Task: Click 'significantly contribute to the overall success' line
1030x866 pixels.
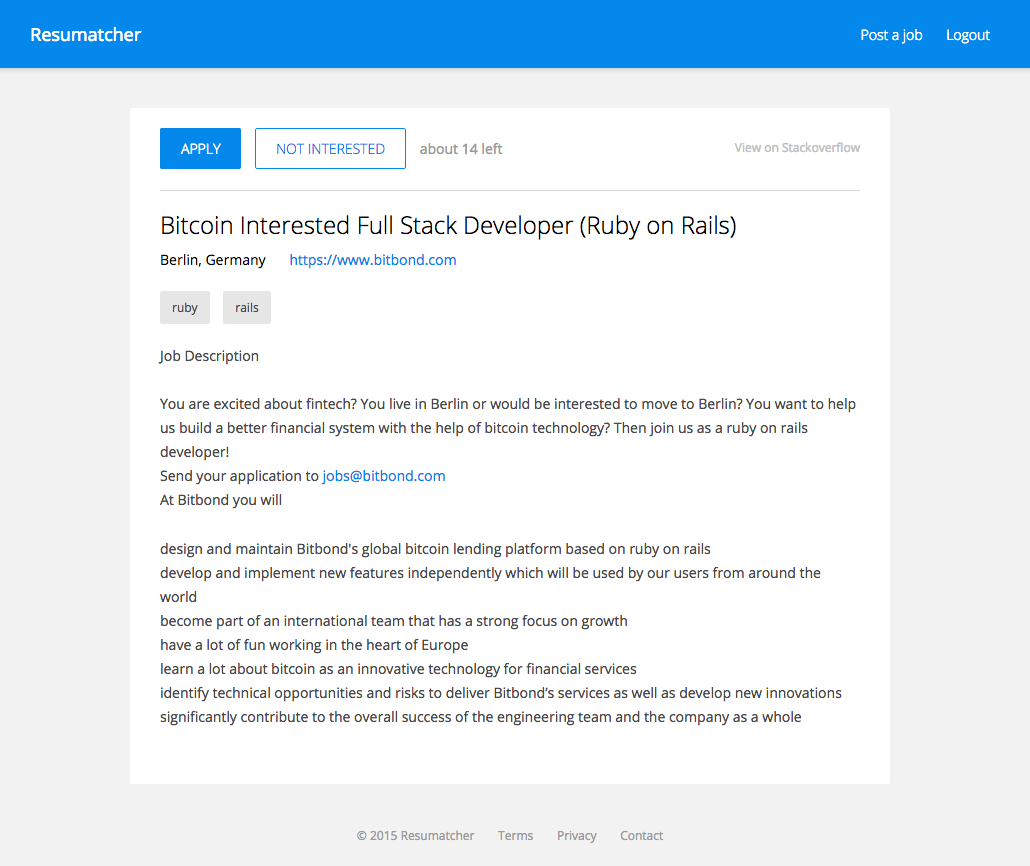Action: (480, 717)
